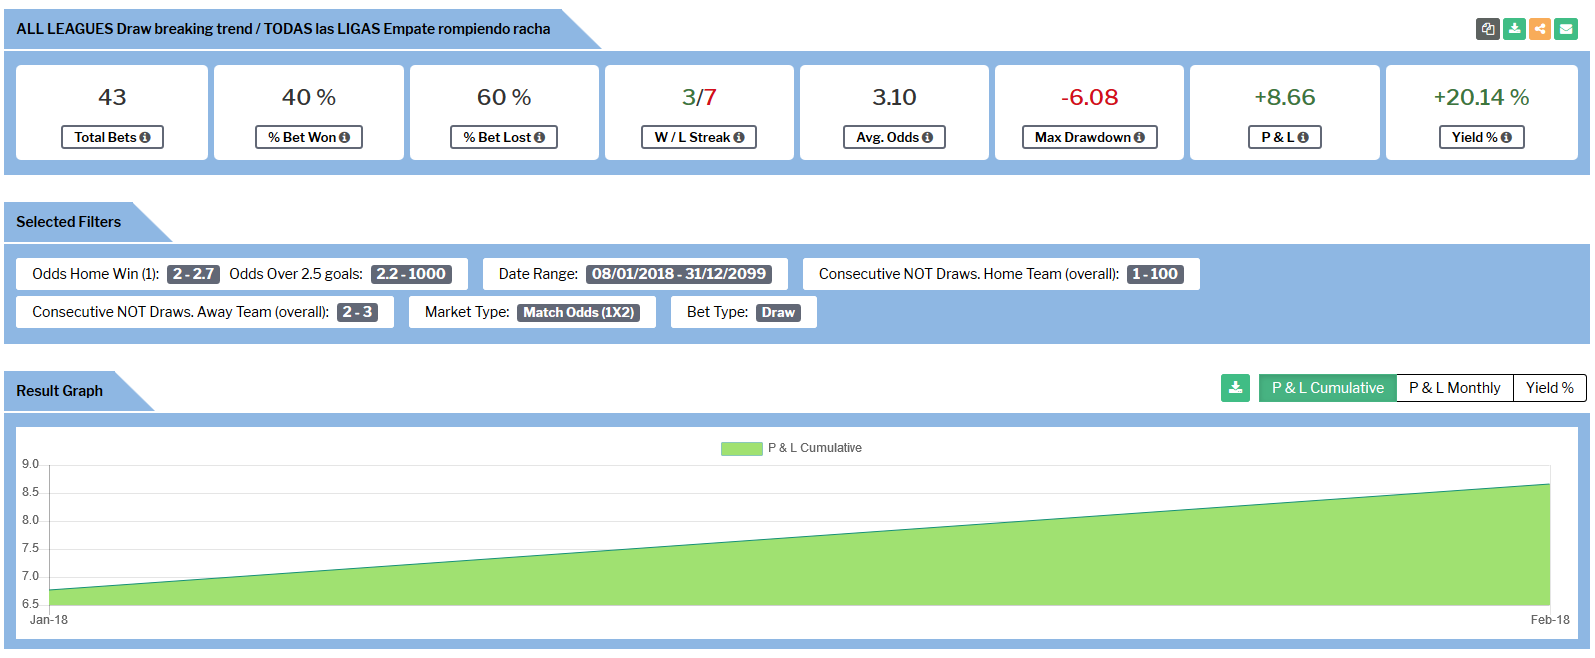Click the +20.14 % yield value
The height and width of the screenshot is (658, 1595).
[x=1481, y=98]
